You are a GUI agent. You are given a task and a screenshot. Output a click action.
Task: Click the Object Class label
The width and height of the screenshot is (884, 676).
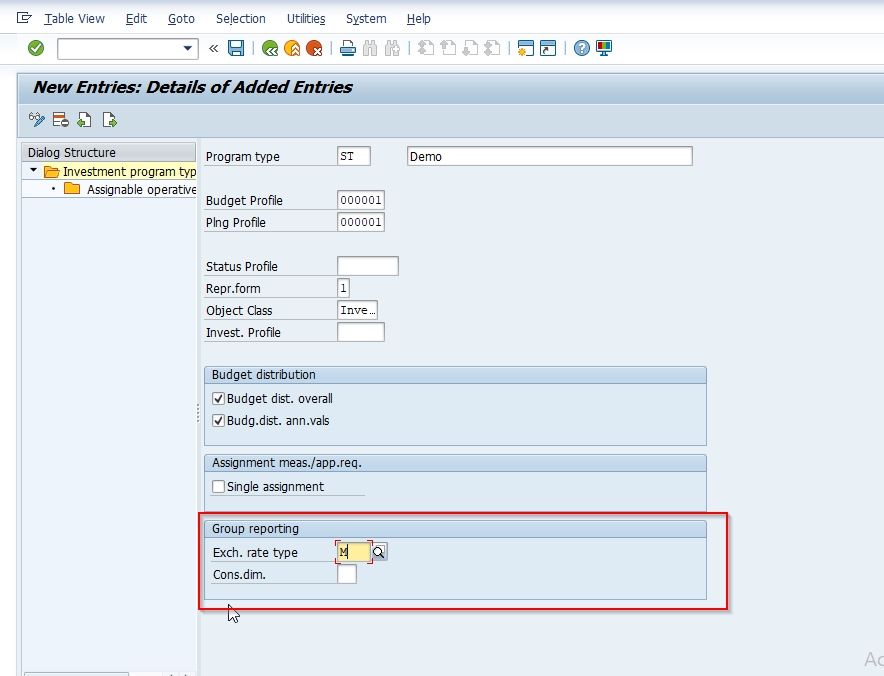tap(239, 311)
